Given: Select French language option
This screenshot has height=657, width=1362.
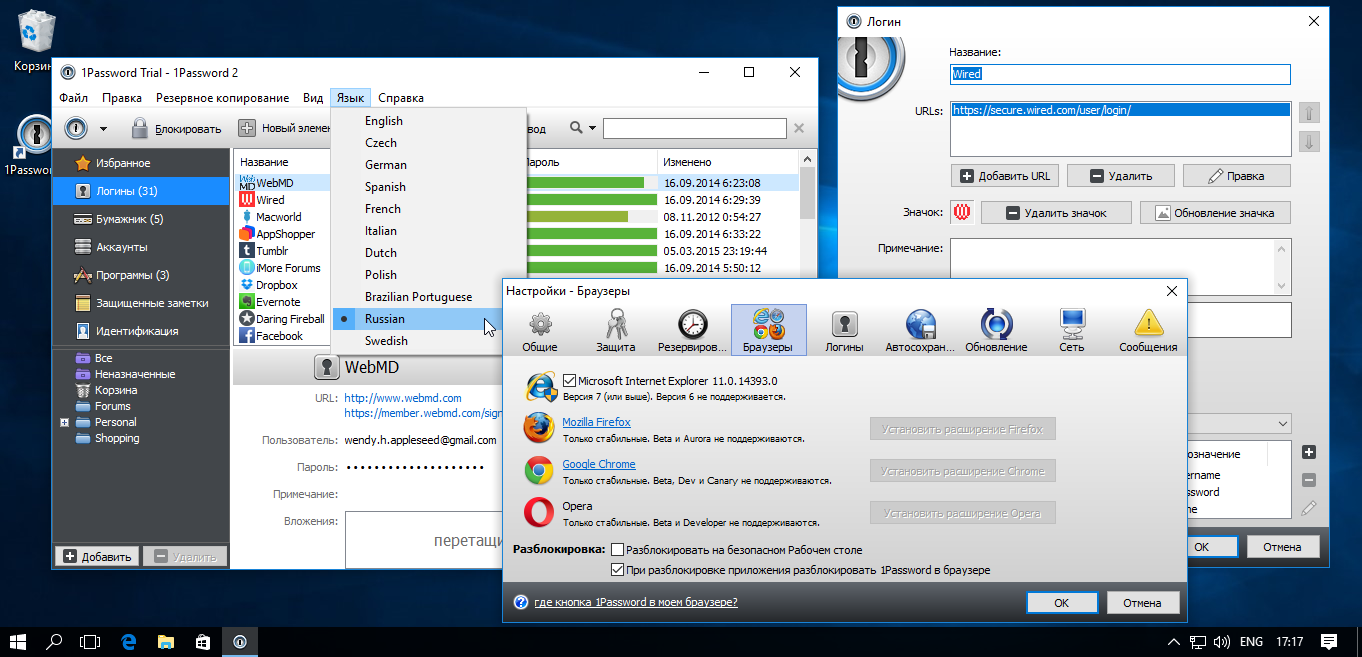Looking at the screenshot, I should [428, 209].
